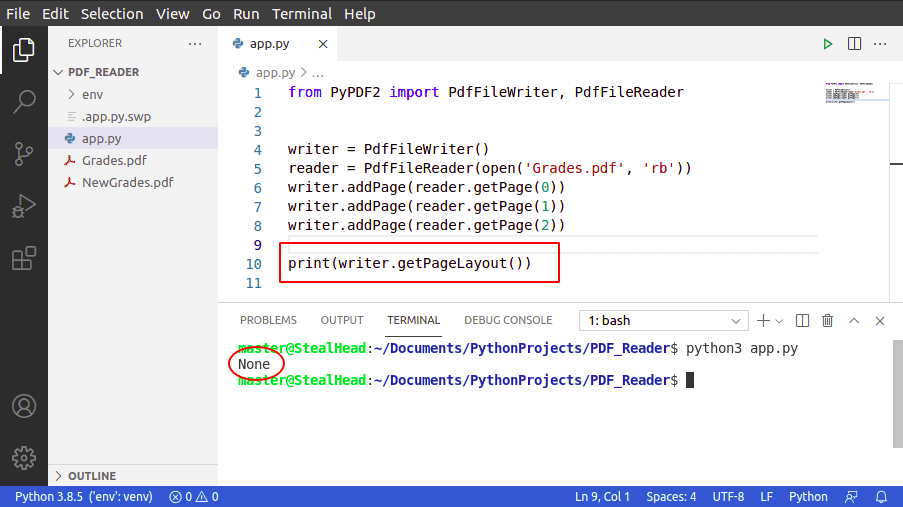This screenshot has width=903, height=507.
Task: Open Grades.pdf in the explorer
Action: pyautogui.click(x=133, y=160)
